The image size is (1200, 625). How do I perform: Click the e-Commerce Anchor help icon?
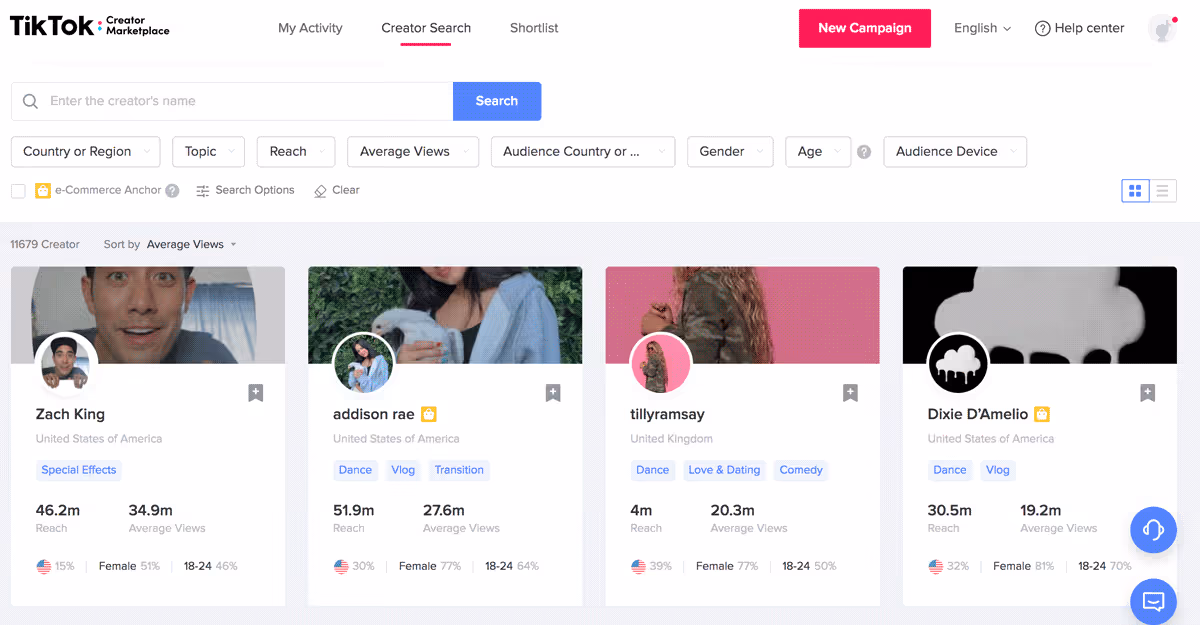pos(172,190)
